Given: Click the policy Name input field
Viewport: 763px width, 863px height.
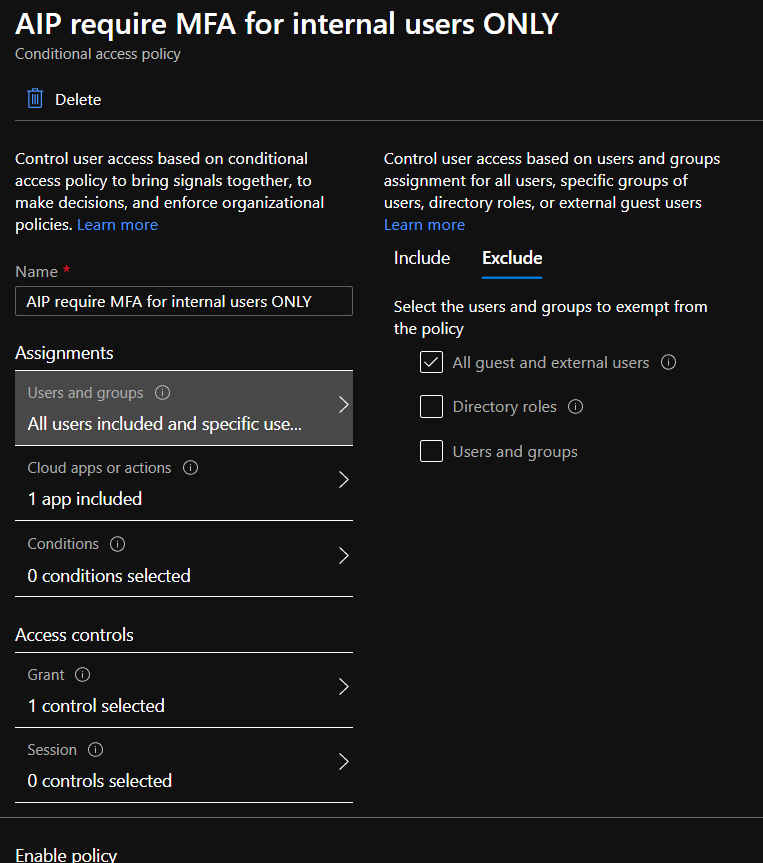Looking at the screenshot, I should point(184,301).
